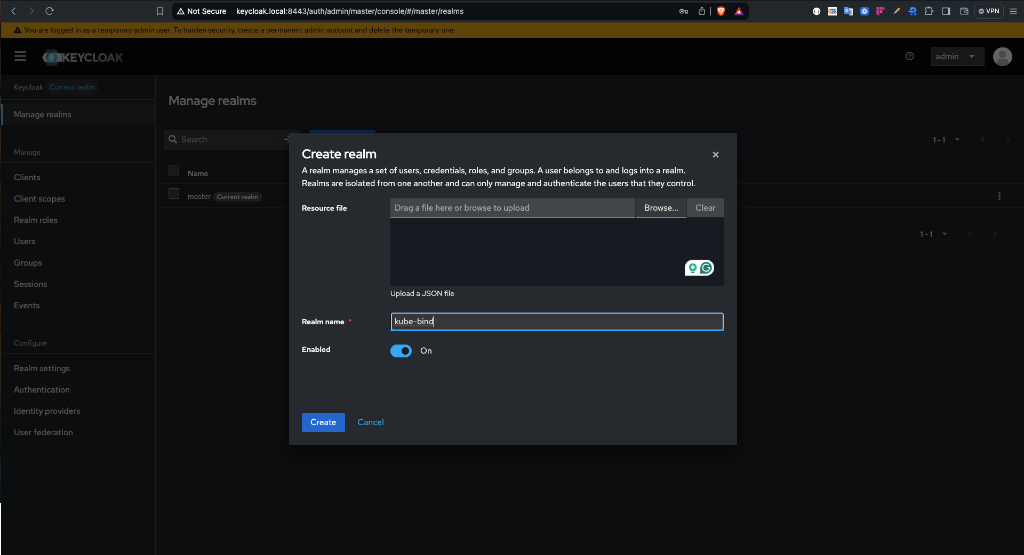Click the Not Secure warning indicator

coord(201,11)
